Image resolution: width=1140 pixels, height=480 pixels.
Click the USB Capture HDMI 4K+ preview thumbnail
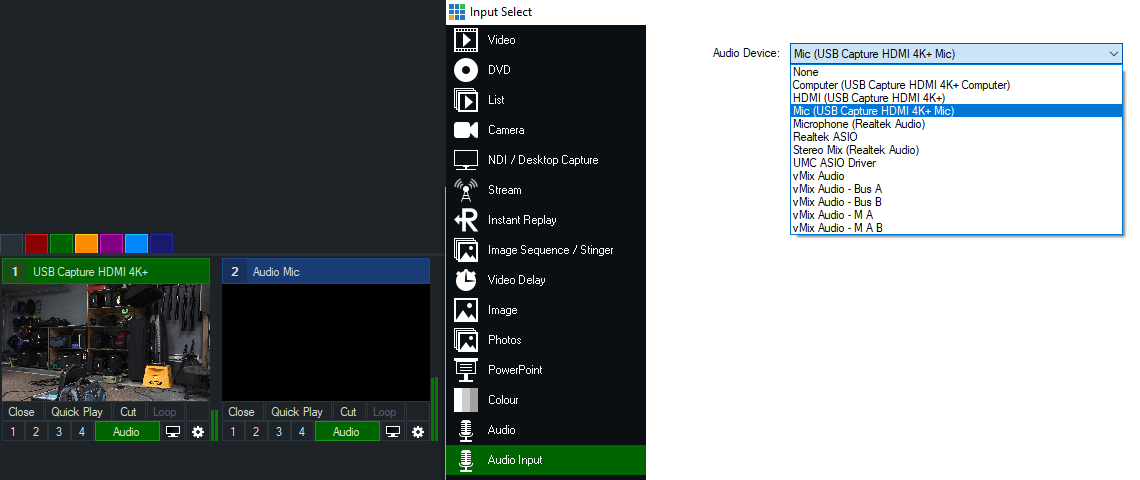106,343
